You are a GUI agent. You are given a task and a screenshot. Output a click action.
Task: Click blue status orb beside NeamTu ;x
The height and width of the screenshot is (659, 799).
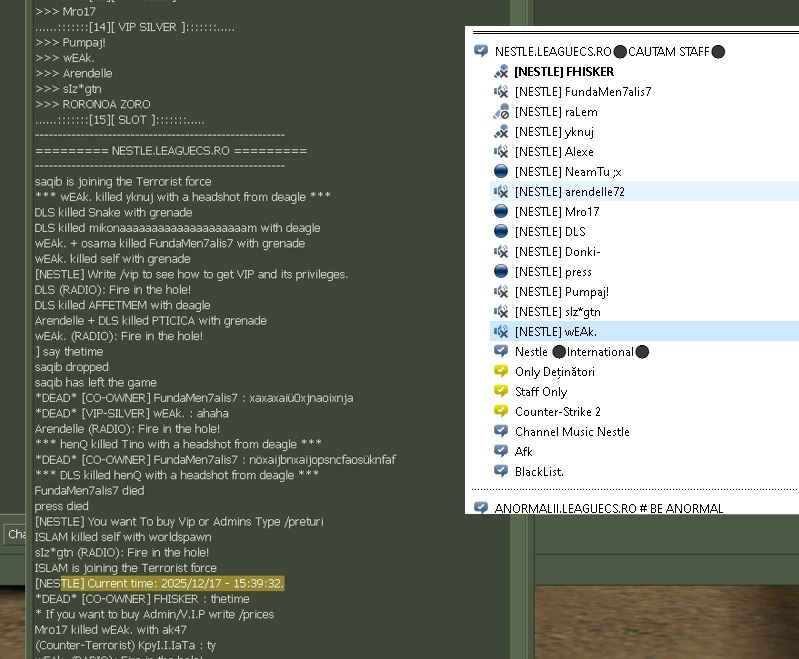(x=501, y=171)
